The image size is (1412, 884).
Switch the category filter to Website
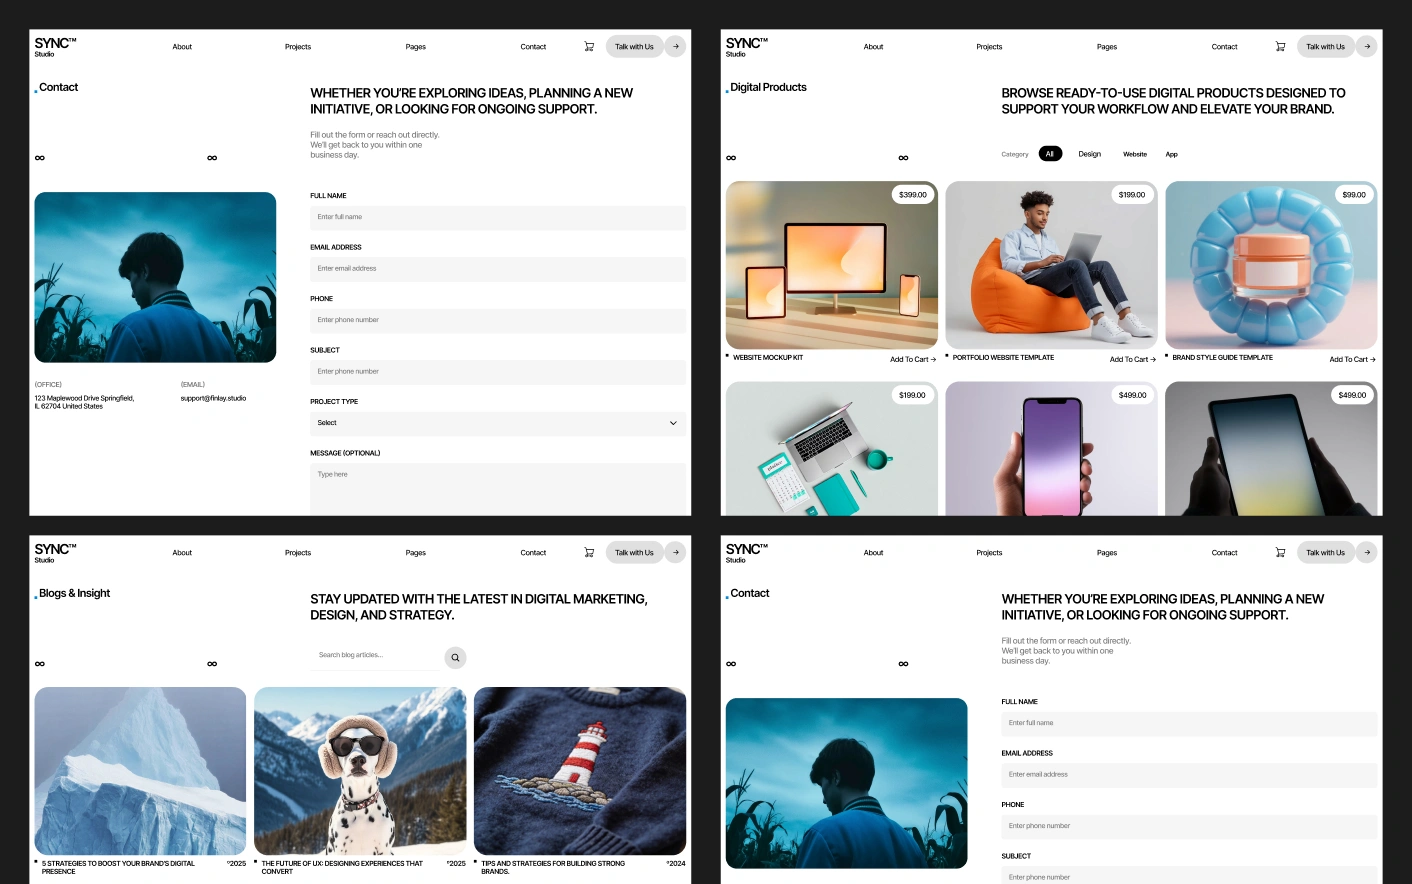1134,154
